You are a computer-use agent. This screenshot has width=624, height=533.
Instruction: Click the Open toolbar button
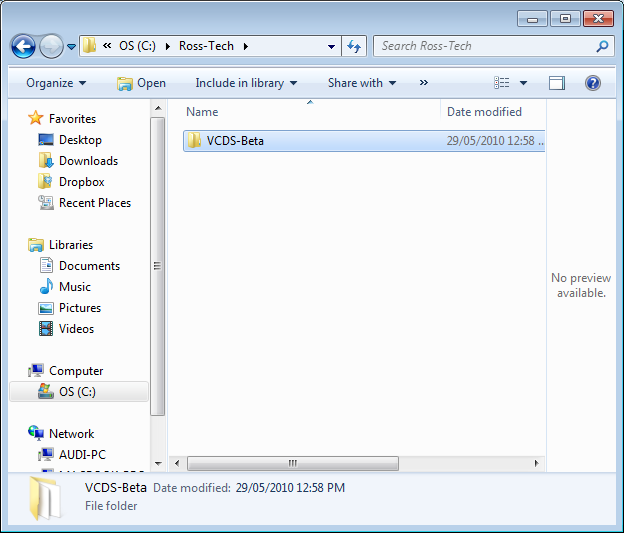pyautogui.click(x=141, y=83)
